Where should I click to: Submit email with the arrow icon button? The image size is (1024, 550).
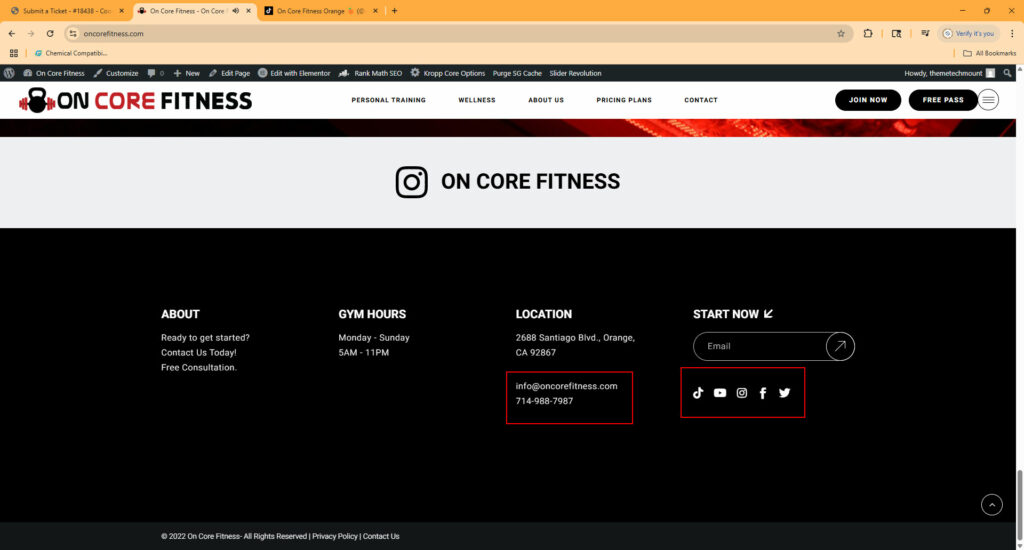click(x=840, y=346)
